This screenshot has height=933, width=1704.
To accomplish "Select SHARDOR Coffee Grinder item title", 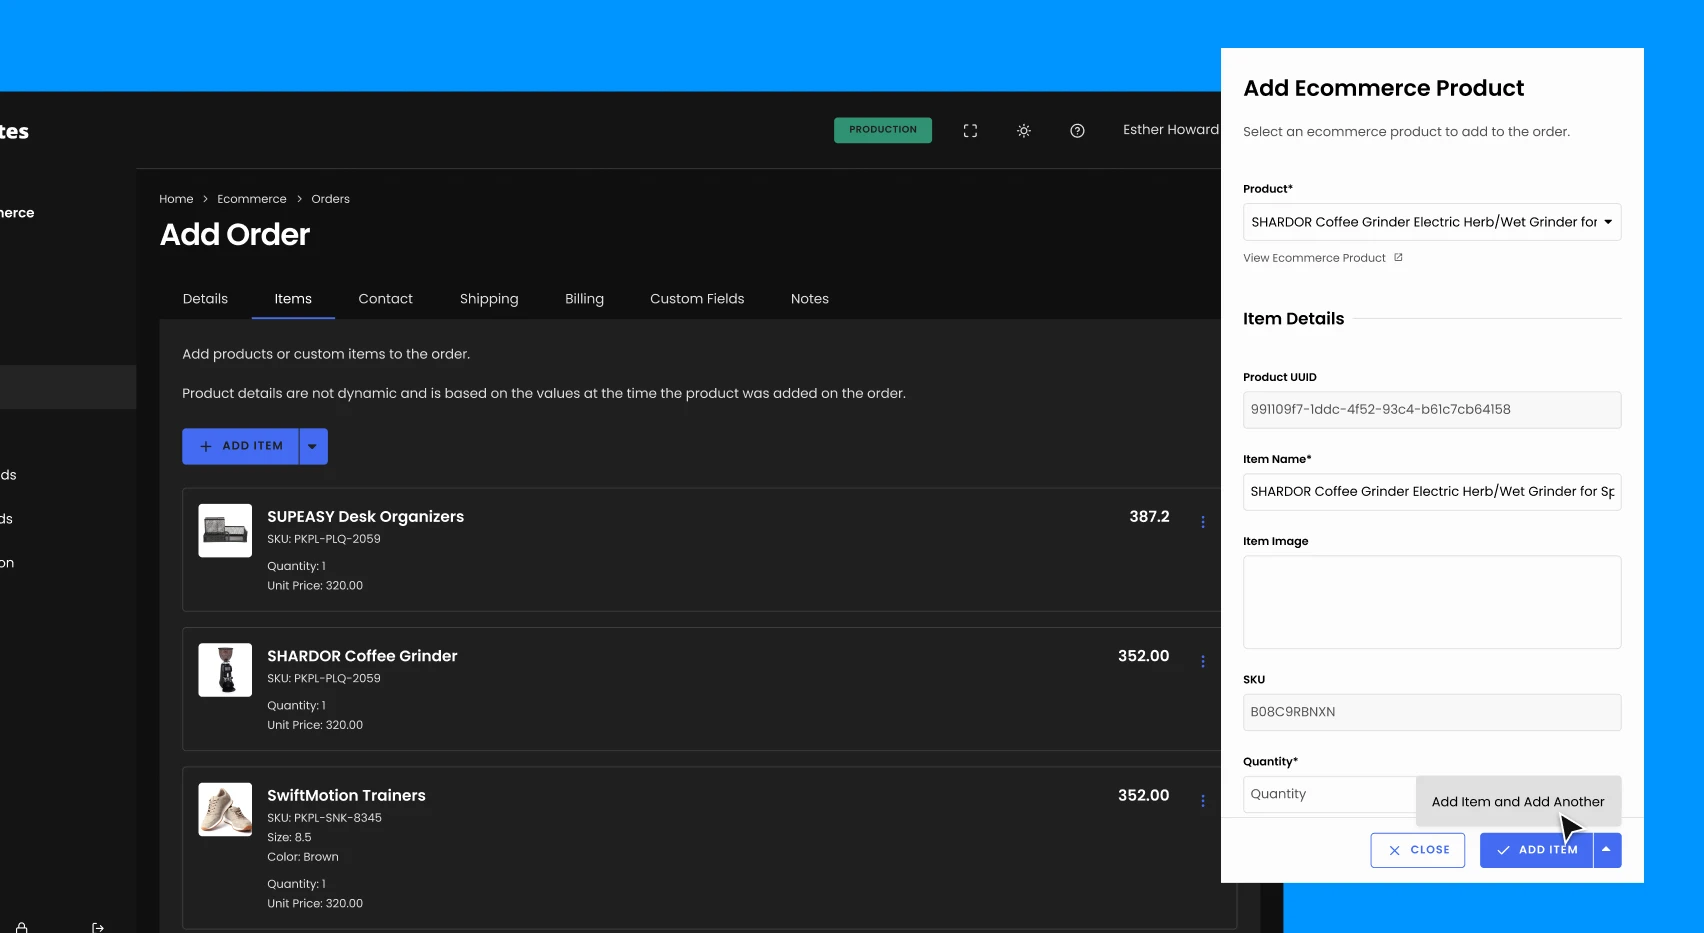I will click(x=362, y=656).
